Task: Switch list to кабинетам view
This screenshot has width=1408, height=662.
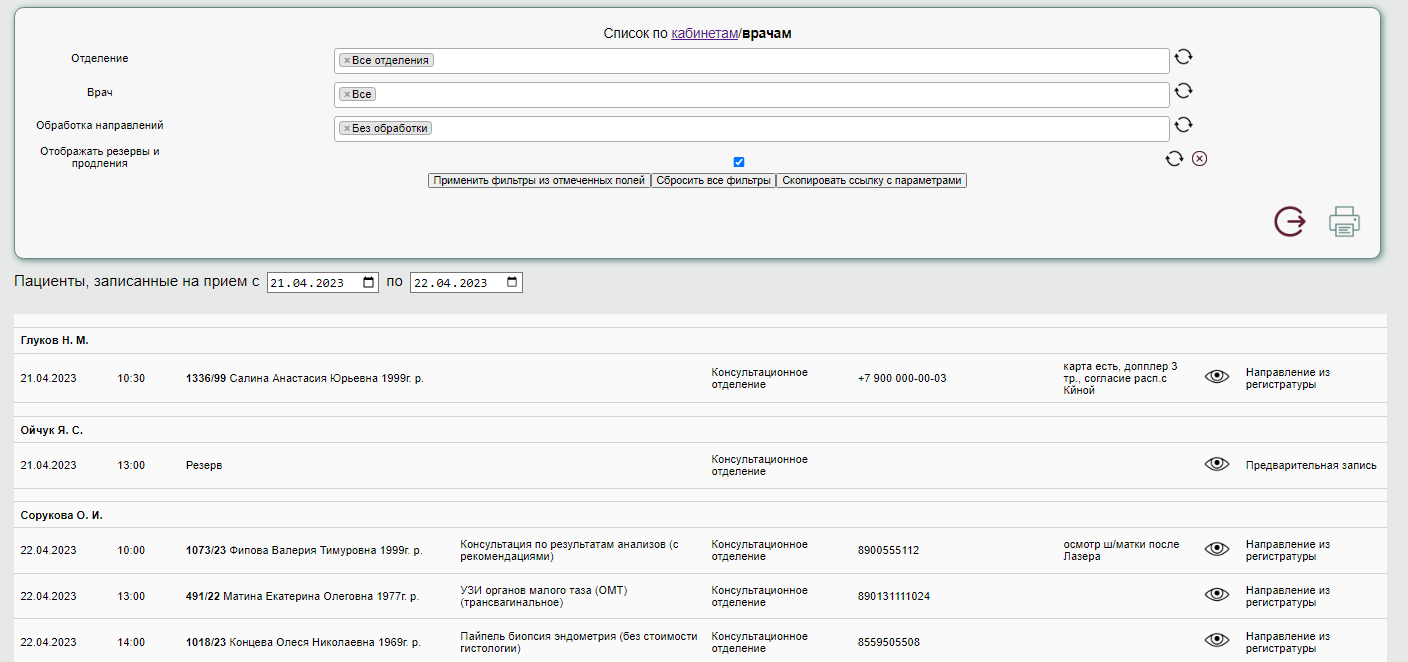Action: click(x=703, y=33)
